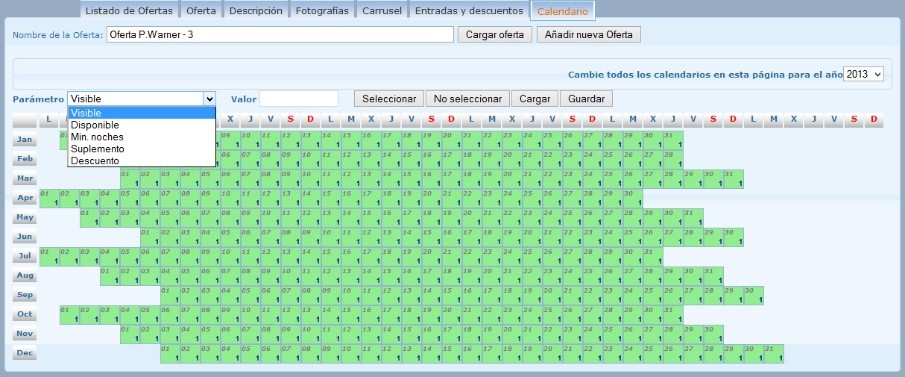Select the Dec month row button

(25, 353)
